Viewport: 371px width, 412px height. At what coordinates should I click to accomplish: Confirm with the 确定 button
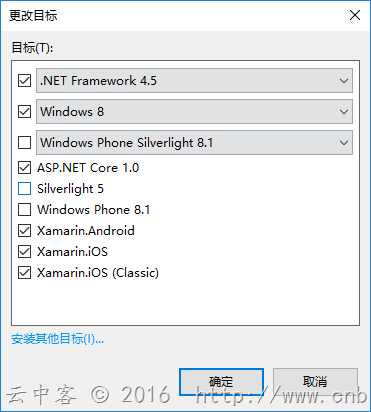(221, 381)
